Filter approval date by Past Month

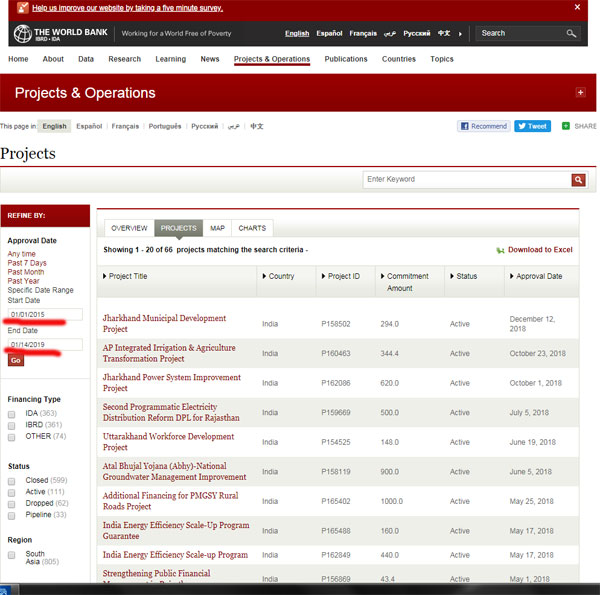pos(26,272)
